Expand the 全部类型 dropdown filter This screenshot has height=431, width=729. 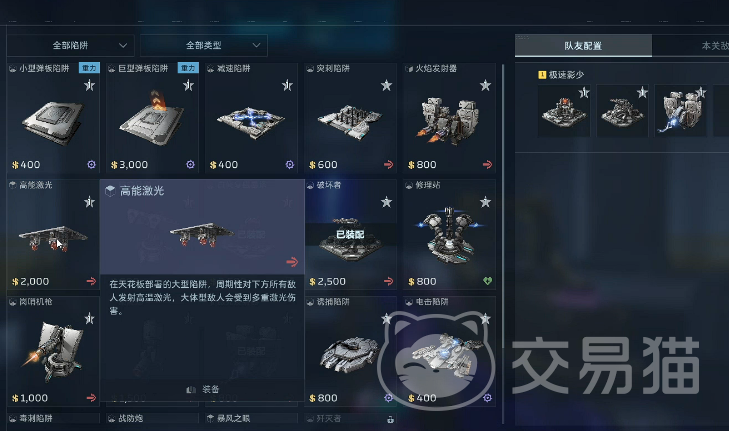click(x=204, y=46)
